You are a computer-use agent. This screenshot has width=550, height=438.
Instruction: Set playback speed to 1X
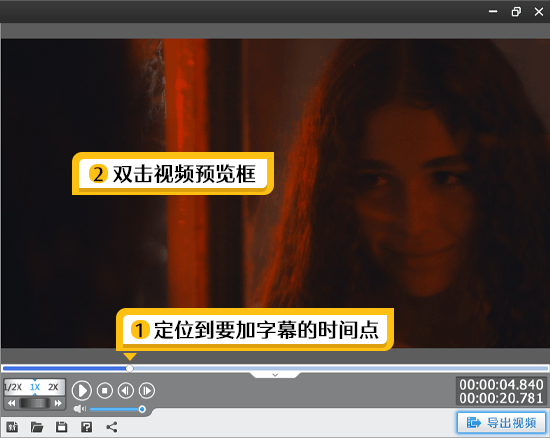click(35, 387)
